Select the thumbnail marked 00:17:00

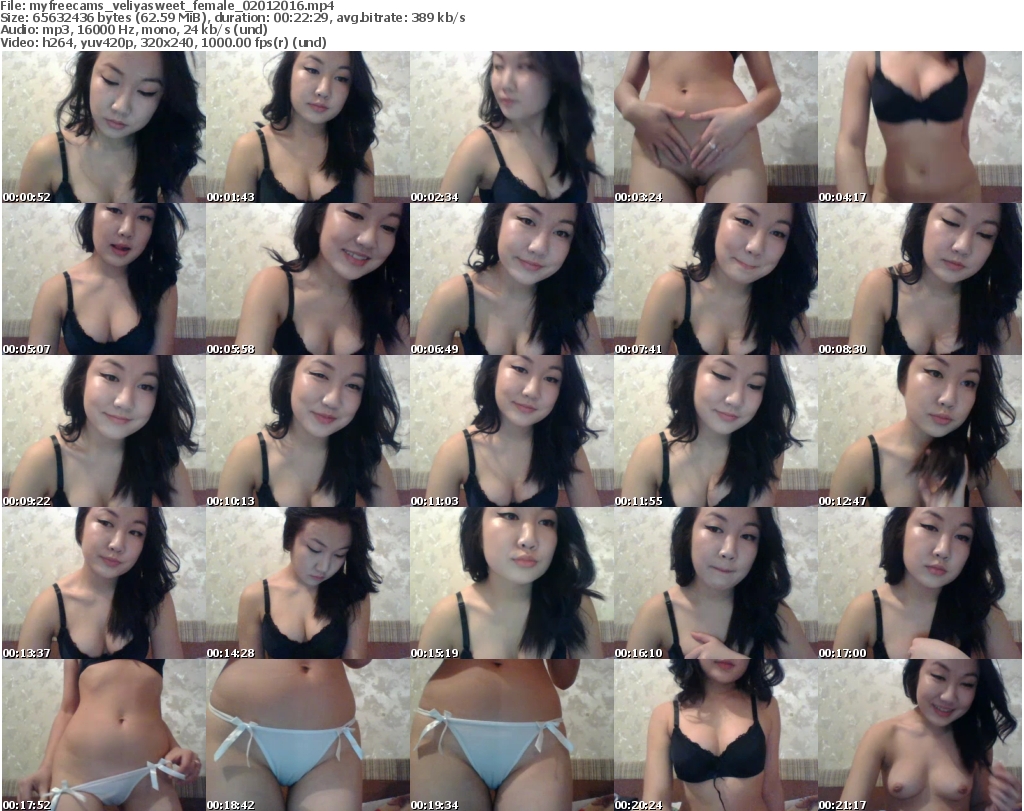[x=920, y=583]
